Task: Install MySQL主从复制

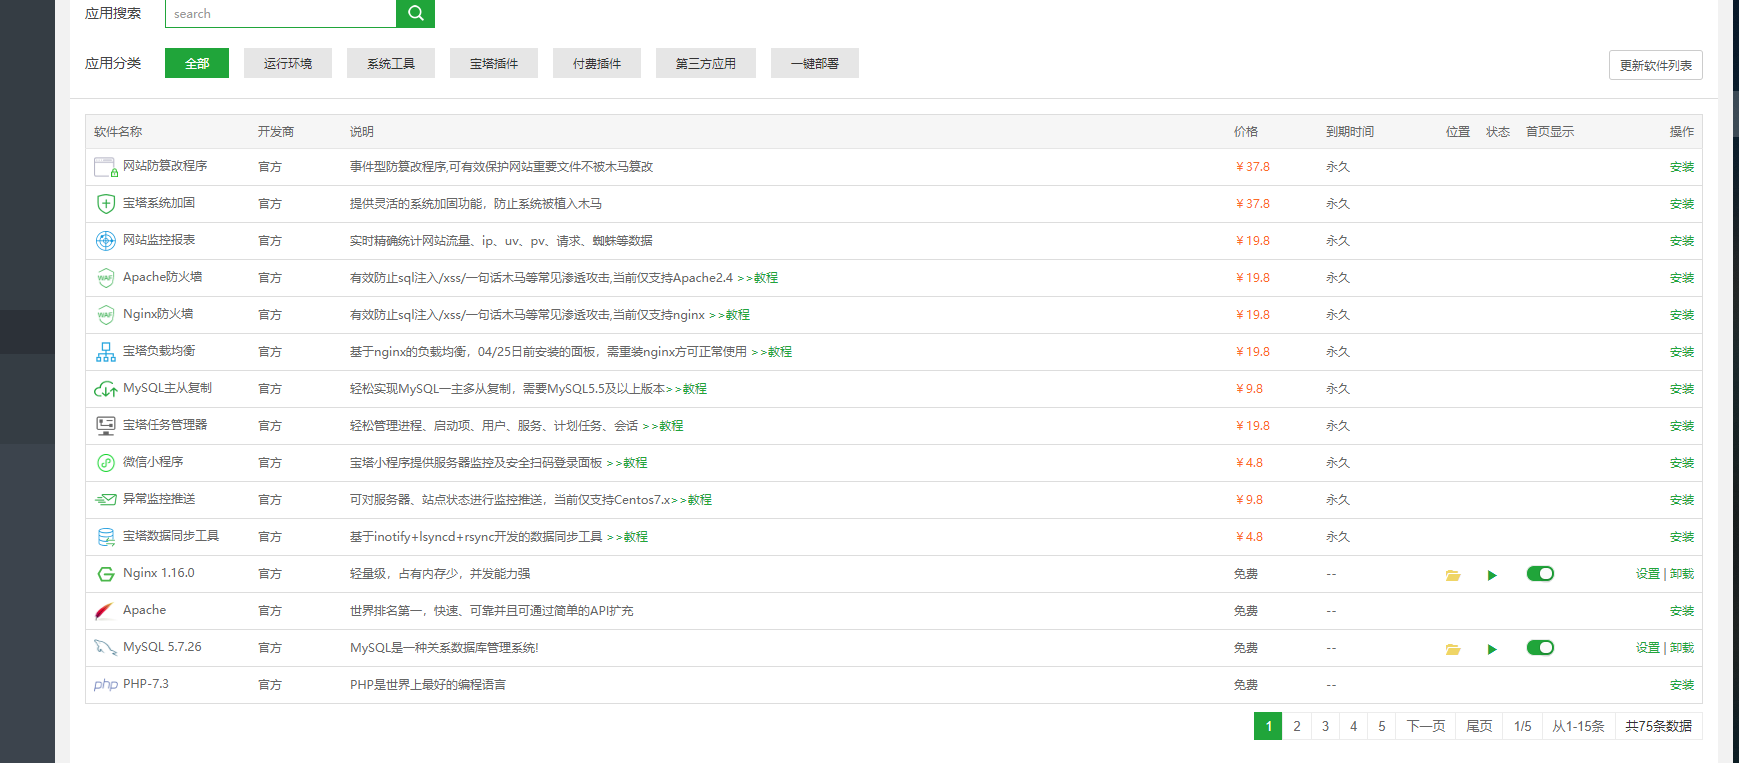Action: (x=1682, y=389)
